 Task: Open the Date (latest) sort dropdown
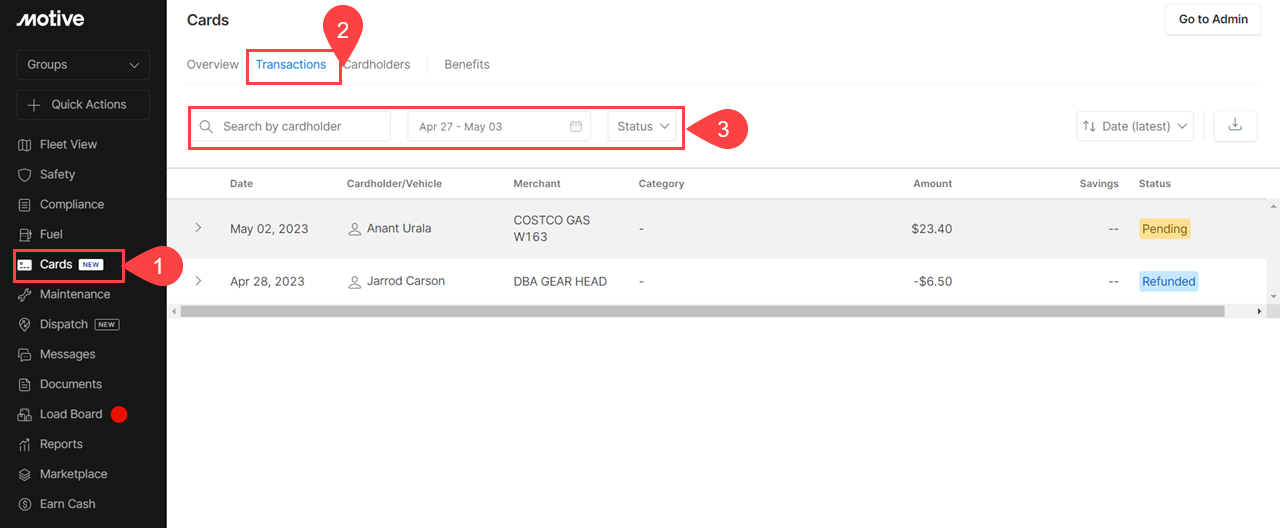click(x=1135, y=126)
